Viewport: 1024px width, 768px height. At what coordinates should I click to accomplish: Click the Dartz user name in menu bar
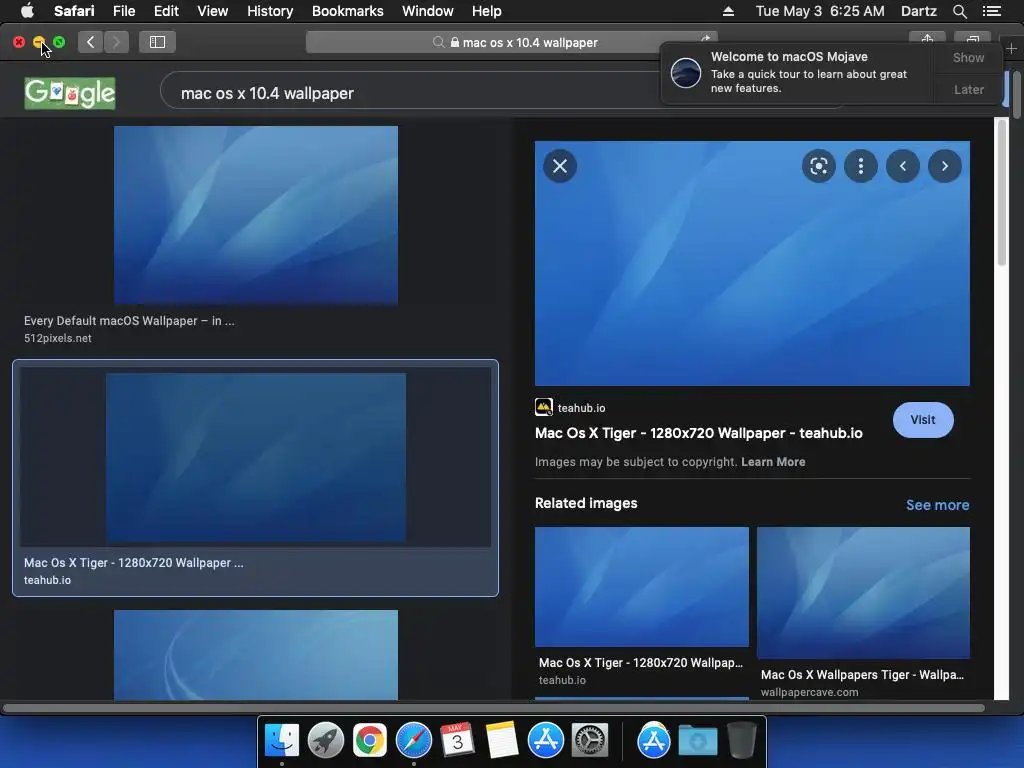pos(918,11)
